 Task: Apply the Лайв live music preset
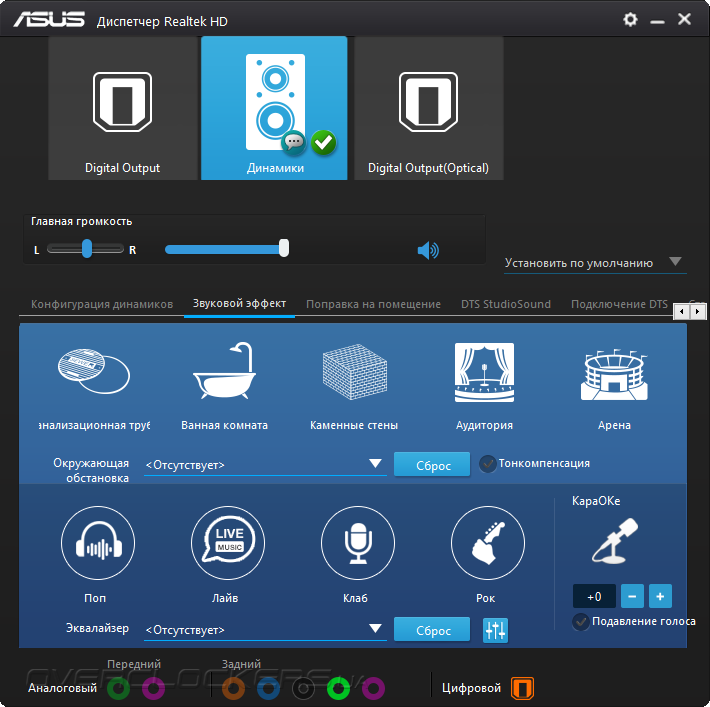[x=228, y=543]
